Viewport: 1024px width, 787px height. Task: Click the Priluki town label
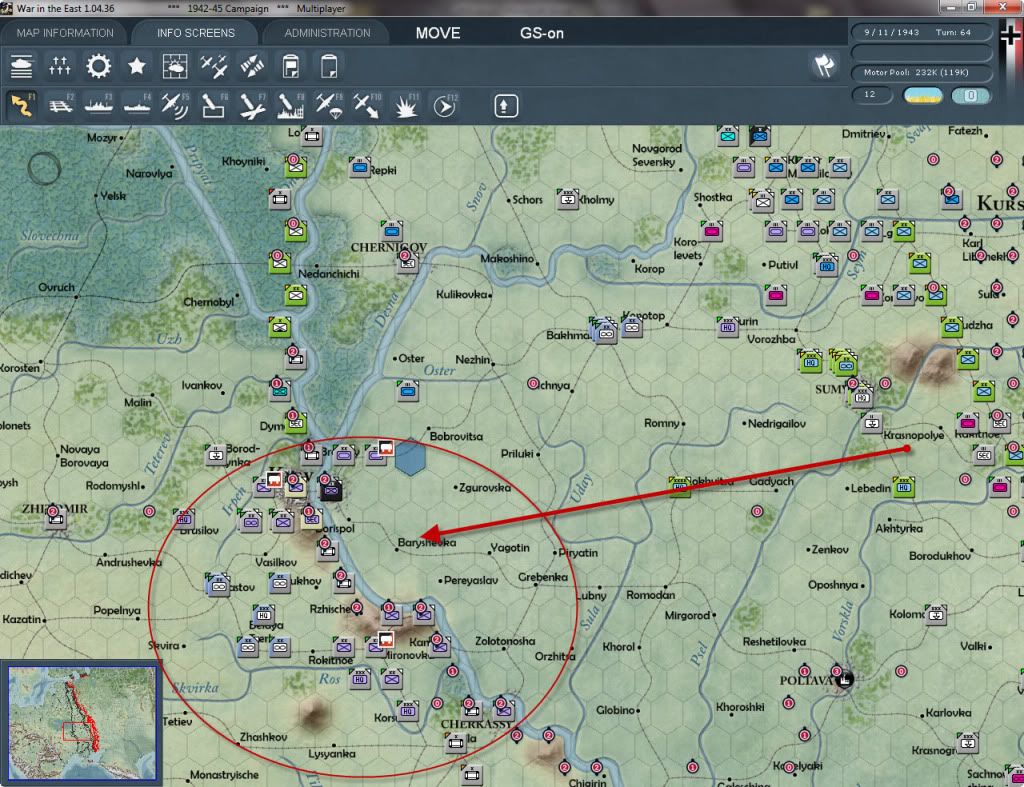[517, 453]
